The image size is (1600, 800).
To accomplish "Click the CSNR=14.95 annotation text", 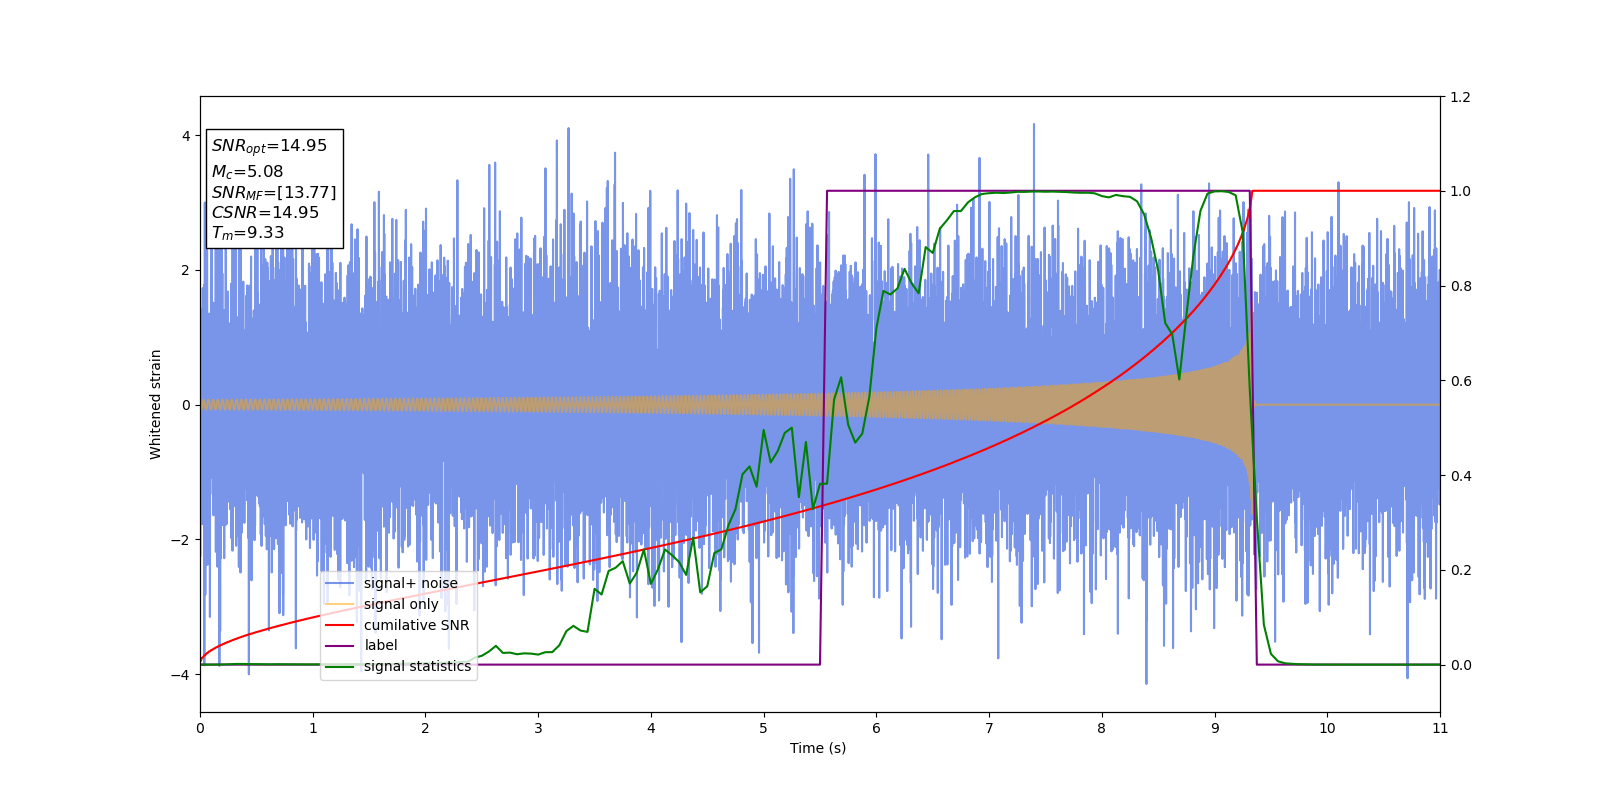I will tap(265, 212).
